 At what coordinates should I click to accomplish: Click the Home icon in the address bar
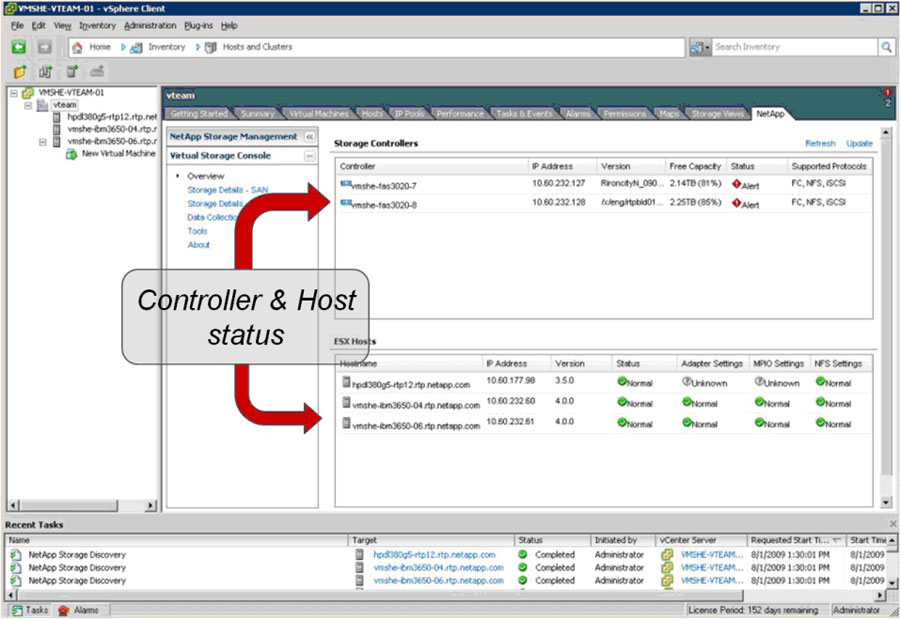(77, 47)
